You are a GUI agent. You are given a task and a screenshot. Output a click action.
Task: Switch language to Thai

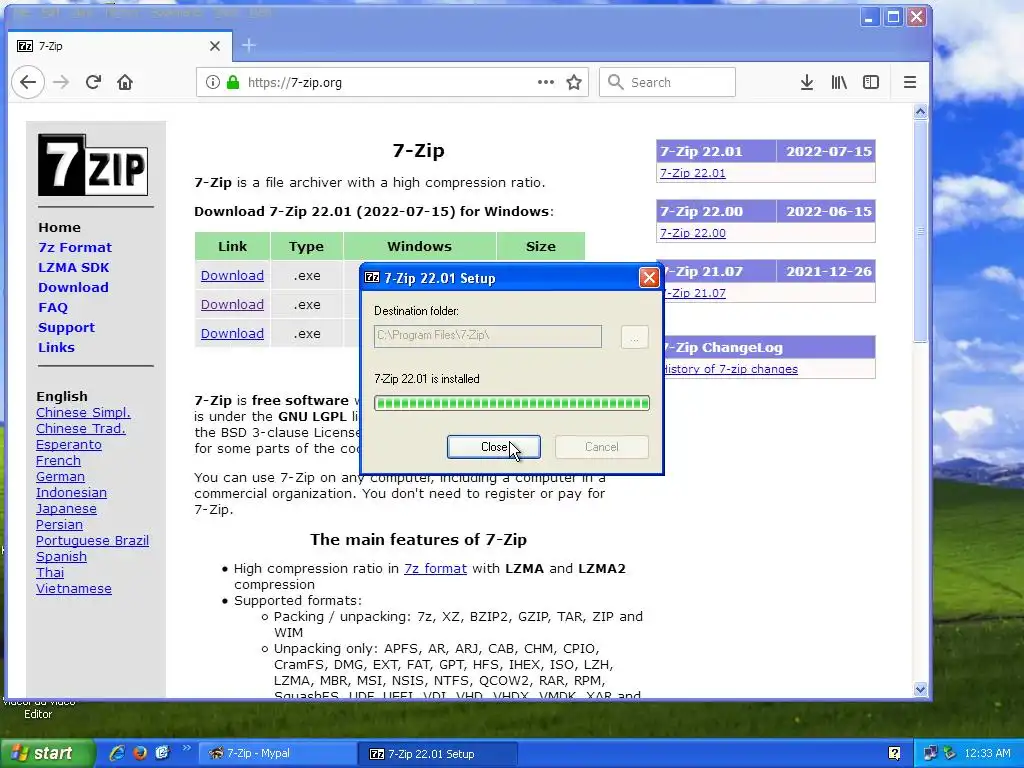(50, 573)
